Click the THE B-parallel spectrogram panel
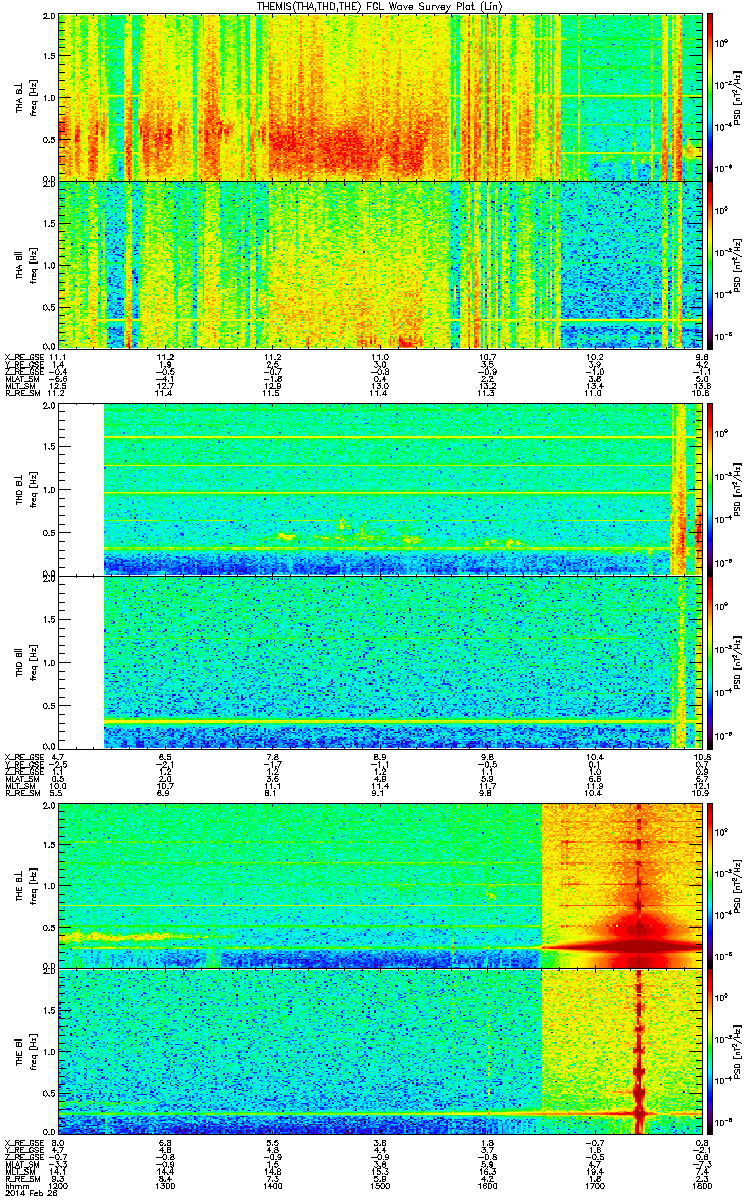Viewport: 750px width, 1200px height. (381, 1052)
